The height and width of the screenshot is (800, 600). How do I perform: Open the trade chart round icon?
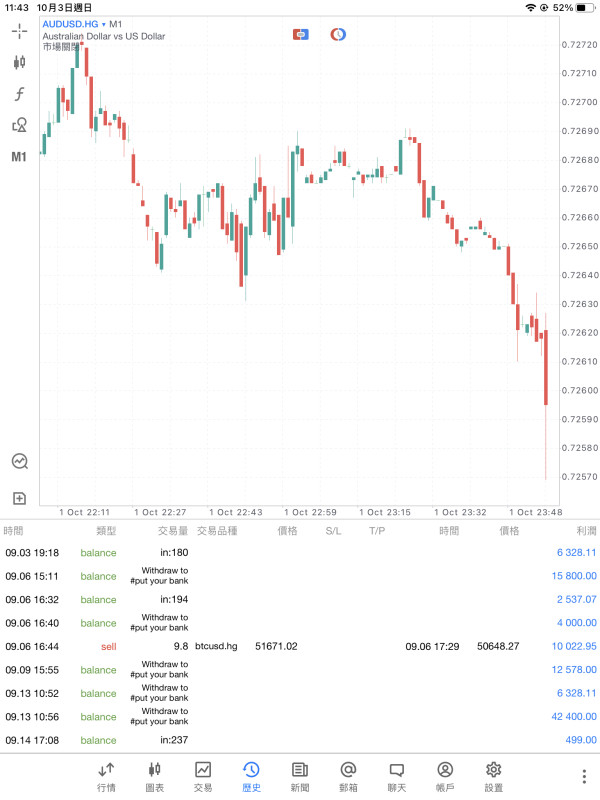19,461
